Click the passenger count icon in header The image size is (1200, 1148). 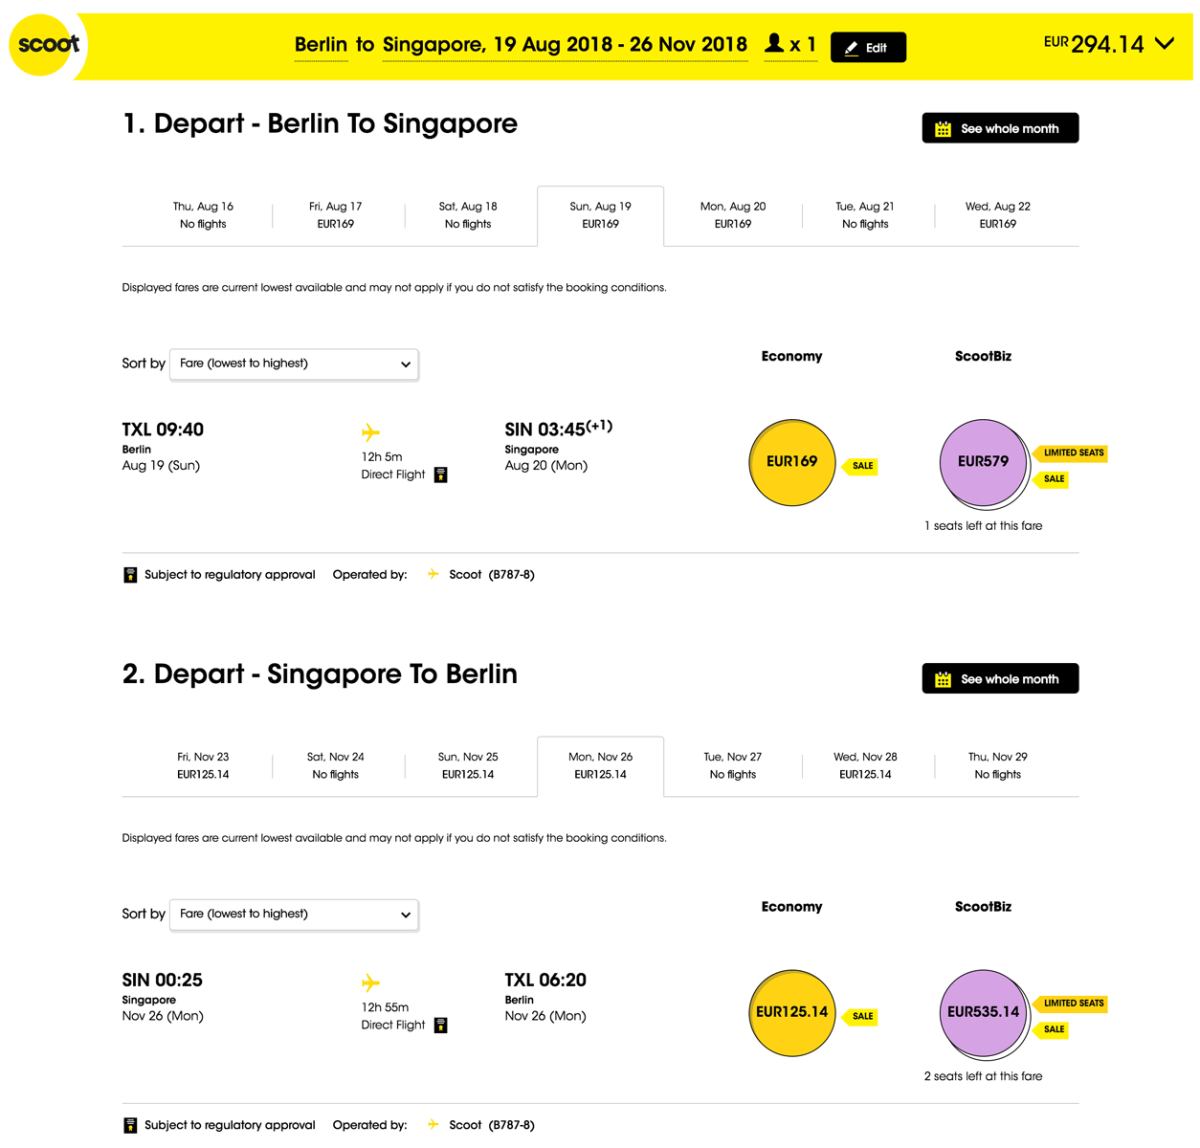pos(774,44)
